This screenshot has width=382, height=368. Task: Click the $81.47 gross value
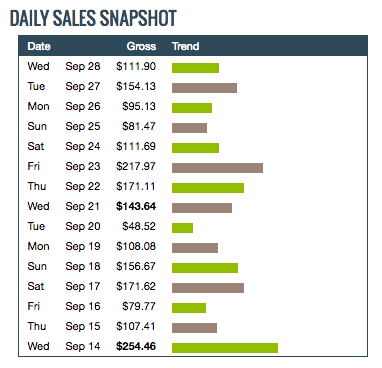(139, 126)
